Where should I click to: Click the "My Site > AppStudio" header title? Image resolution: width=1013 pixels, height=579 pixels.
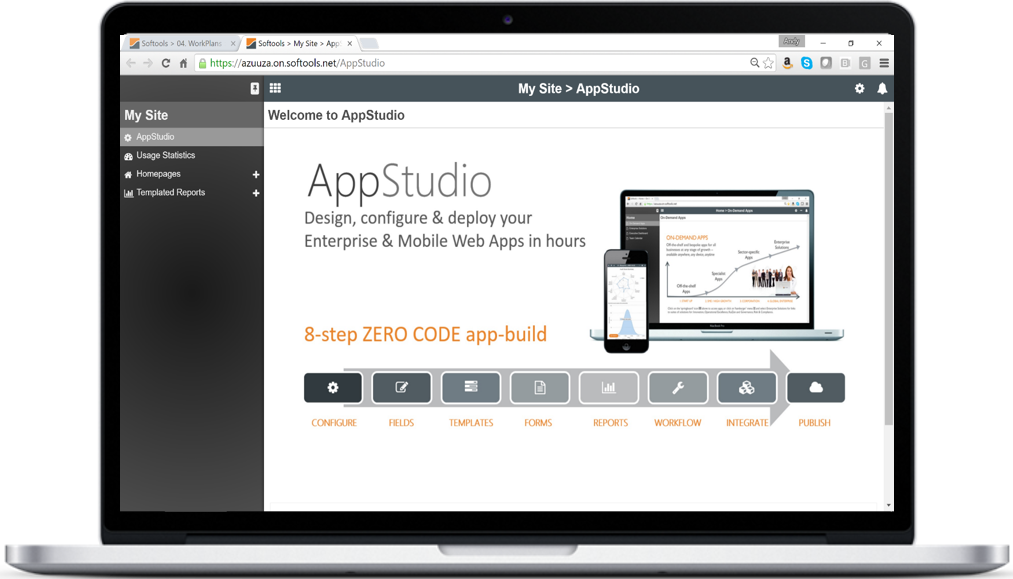tap(578, 89)
